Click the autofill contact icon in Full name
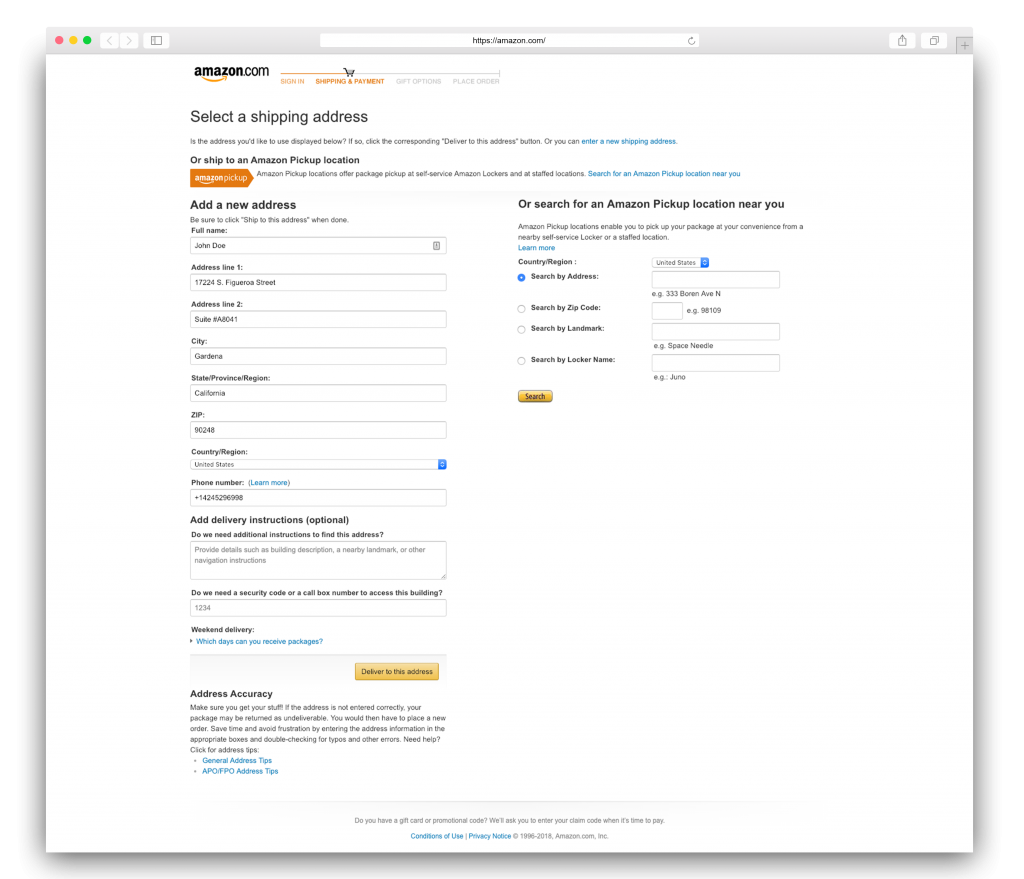This screenshot has width=1024, height=879. pos(436,246)
